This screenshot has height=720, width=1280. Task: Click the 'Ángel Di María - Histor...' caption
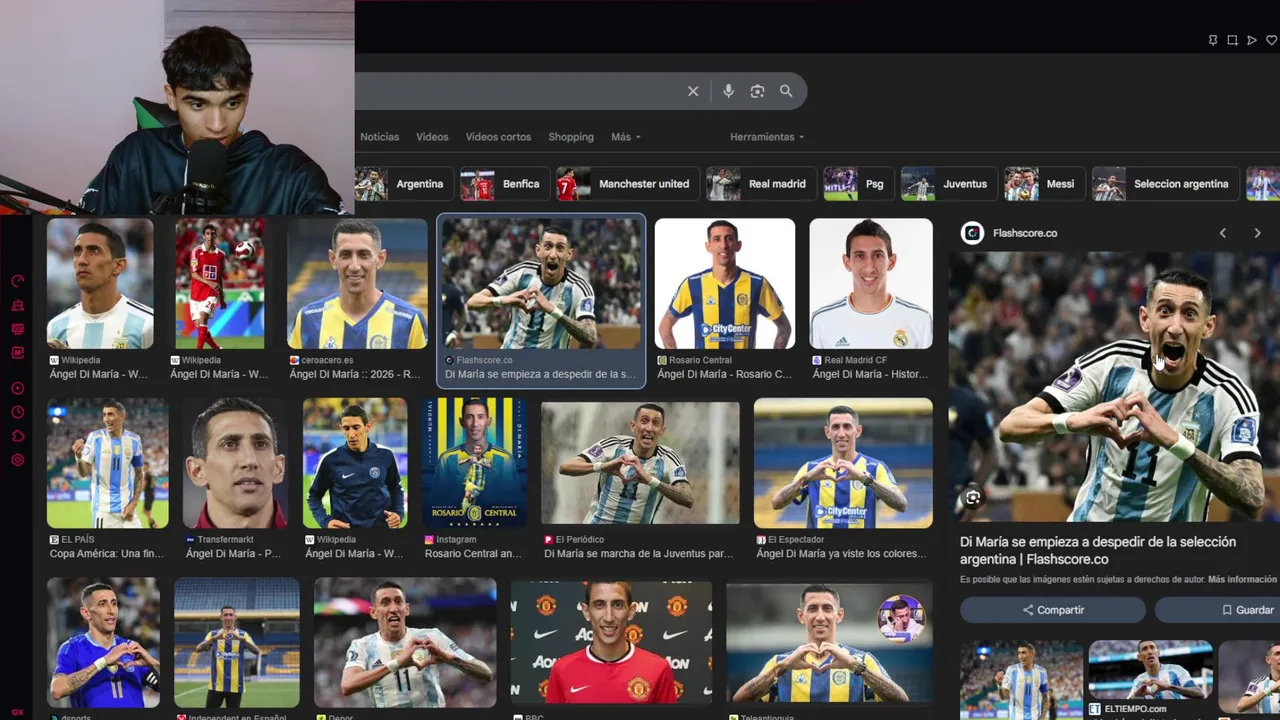pos(871,374)
